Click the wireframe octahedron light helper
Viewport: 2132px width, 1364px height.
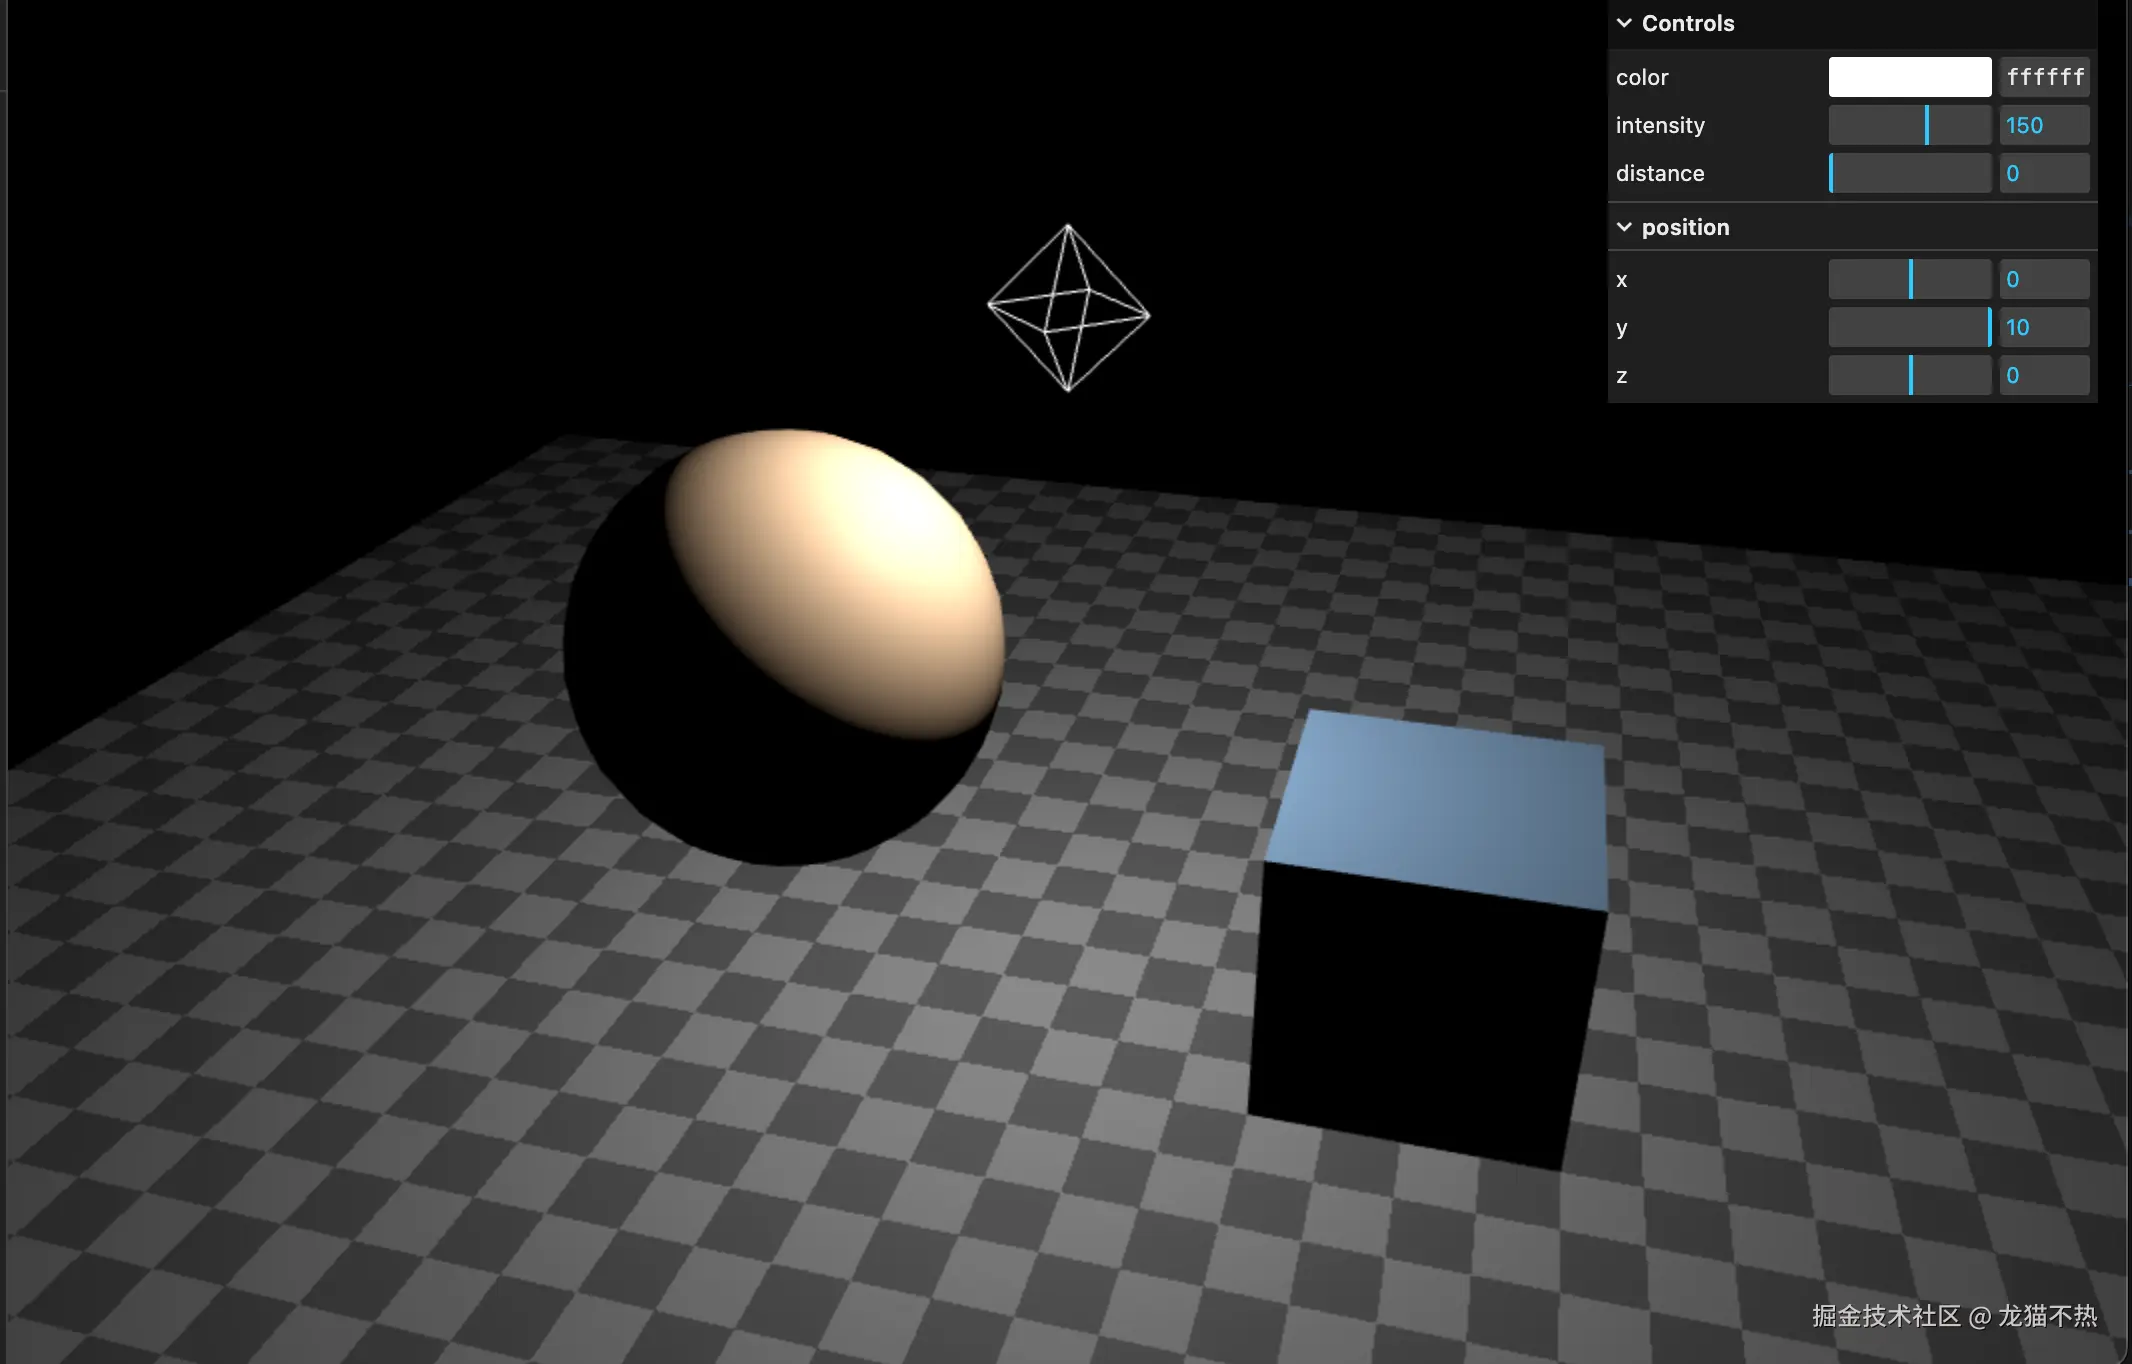tap(1068, 307)
